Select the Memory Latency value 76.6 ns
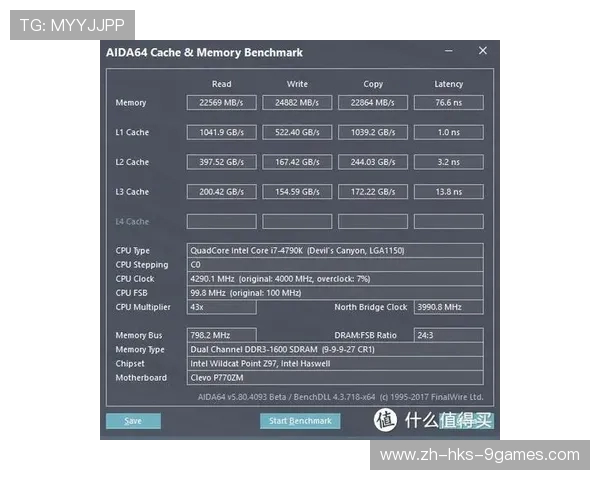Viewport: 600px width, 480px height. point(448,103)
